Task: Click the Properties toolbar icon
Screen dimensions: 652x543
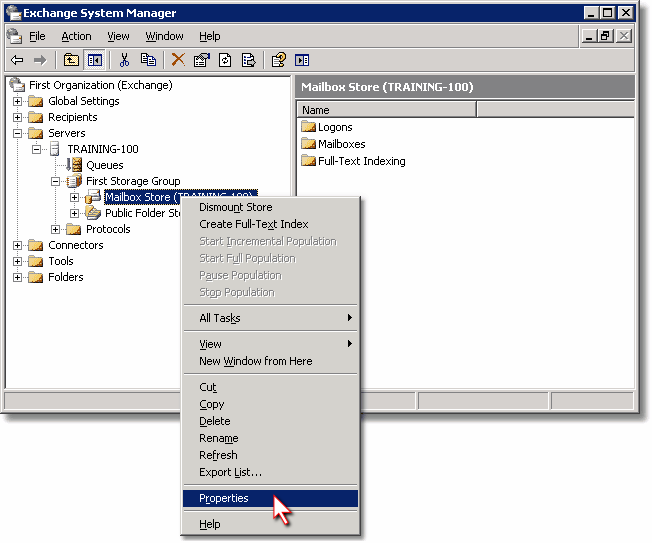Action: click(202, 60)
